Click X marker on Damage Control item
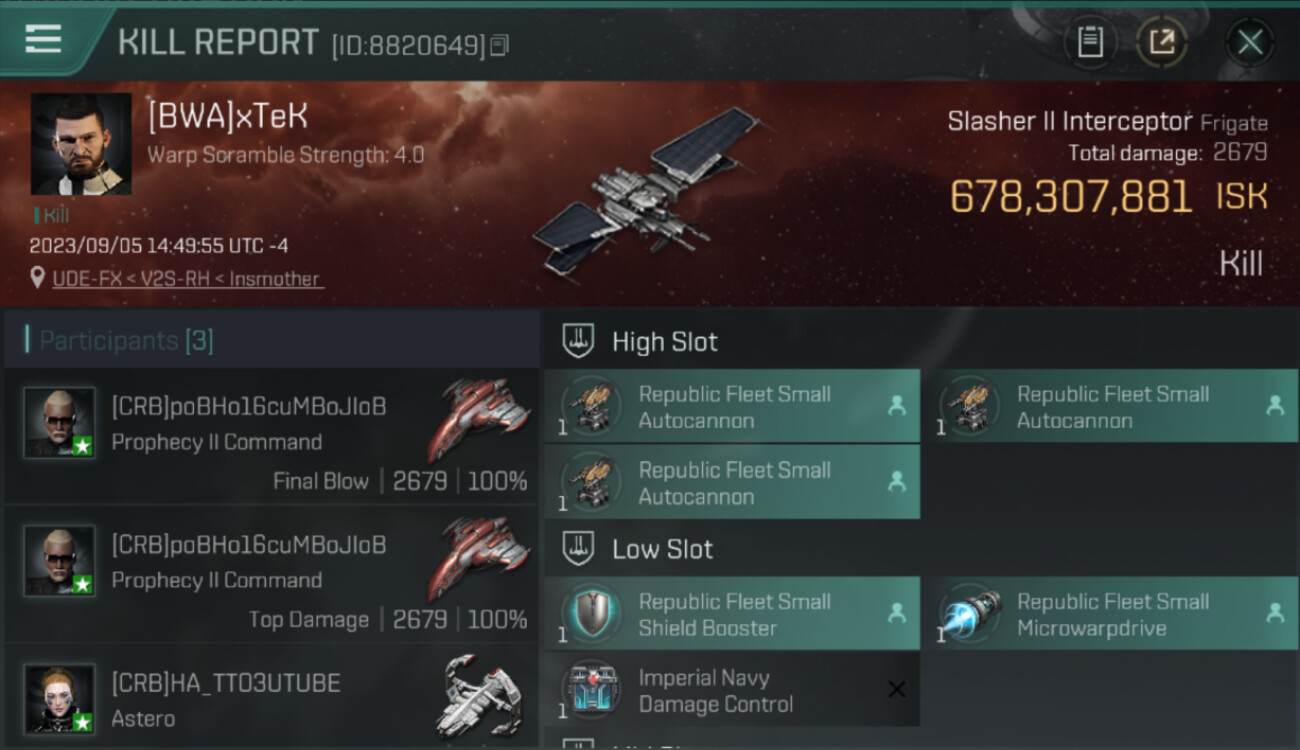The image size is (1300, 750). (x=897, y=689)
